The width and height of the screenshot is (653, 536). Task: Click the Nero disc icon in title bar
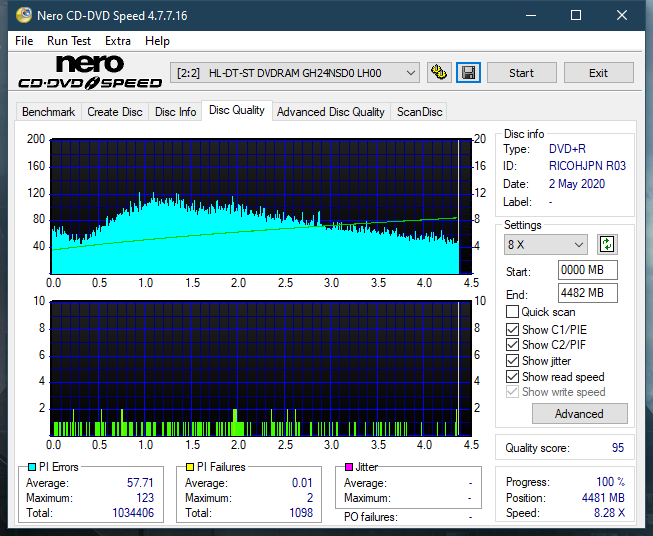click(x=24, y=15)
